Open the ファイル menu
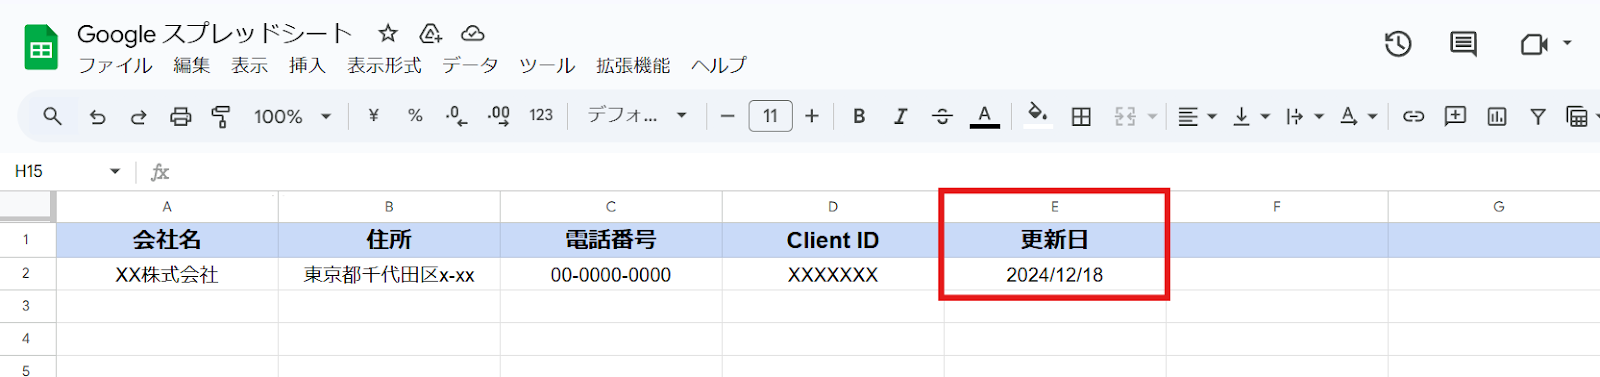 [115, 66]
